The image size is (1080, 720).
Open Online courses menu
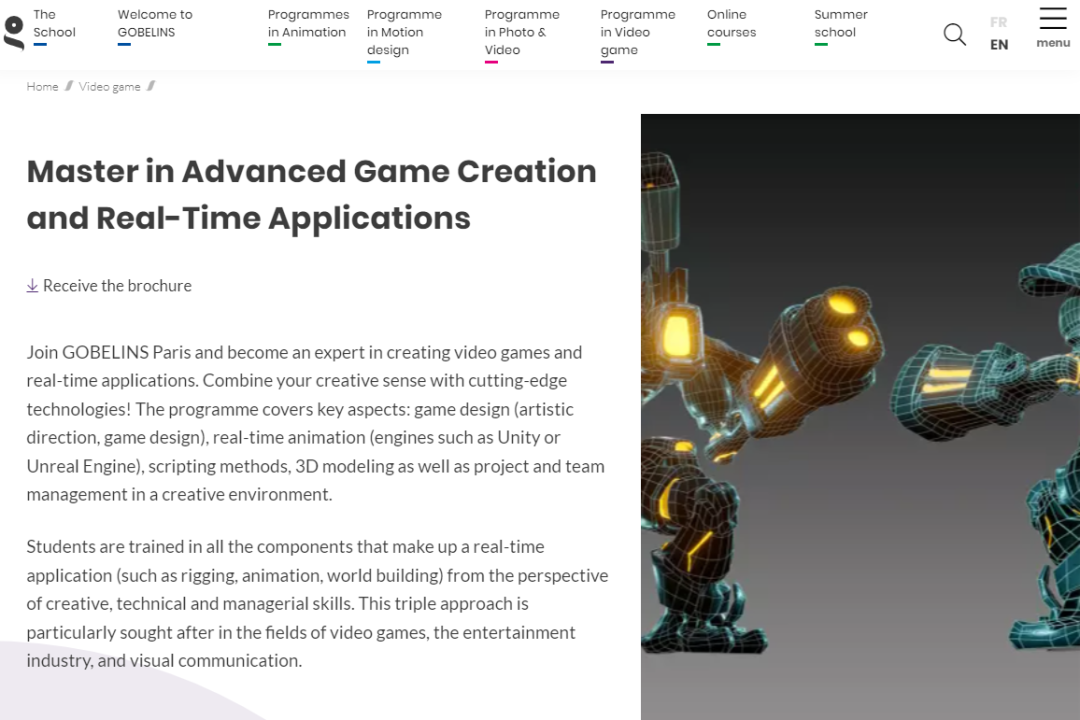coord(731,23)
